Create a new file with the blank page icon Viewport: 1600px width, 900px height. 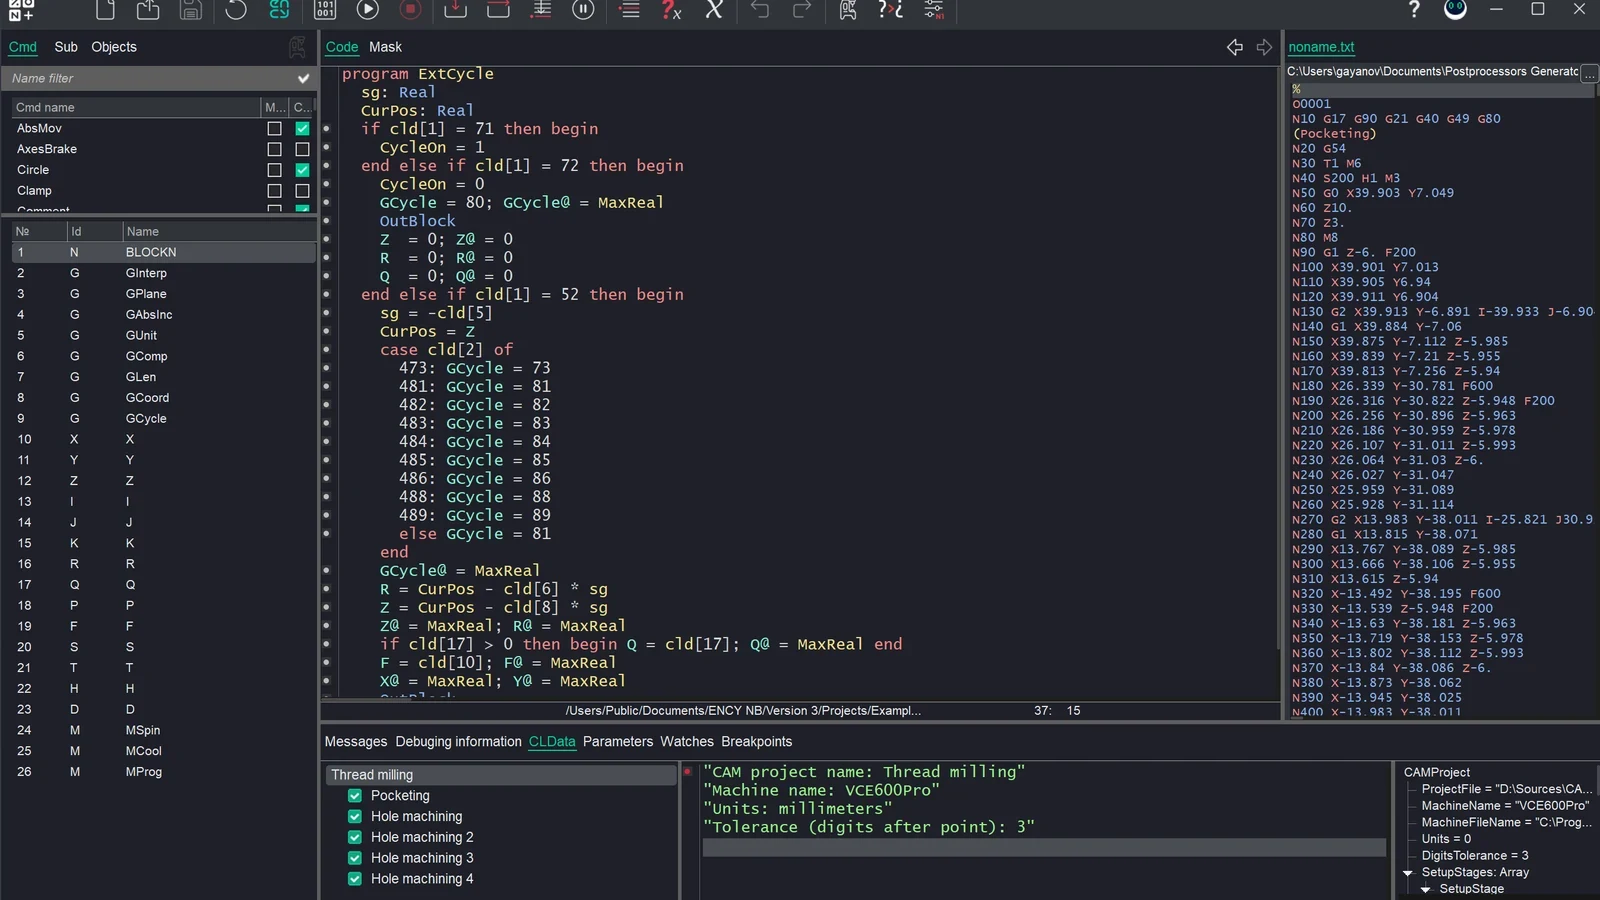point(105,10)
